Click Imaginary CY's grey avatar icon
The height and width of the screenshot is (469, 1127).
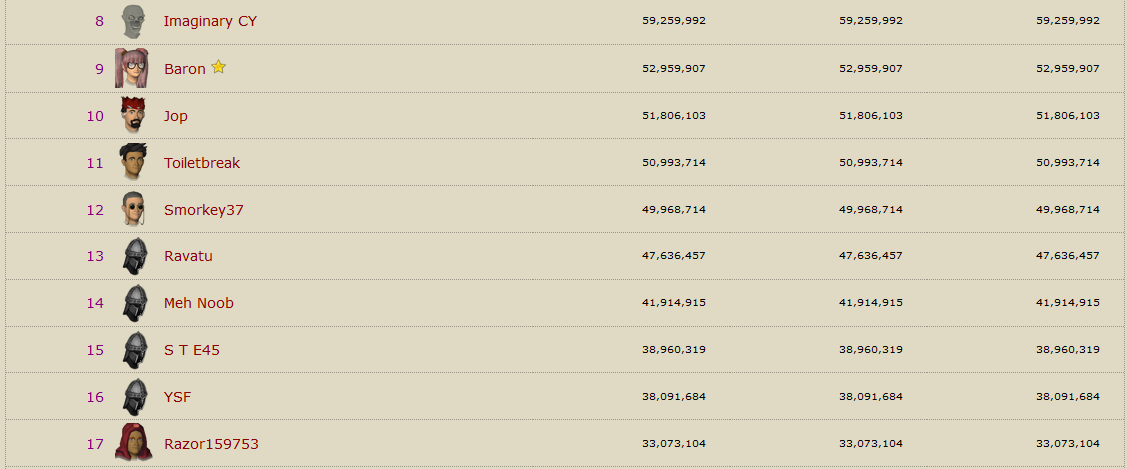tap(134, 21)
